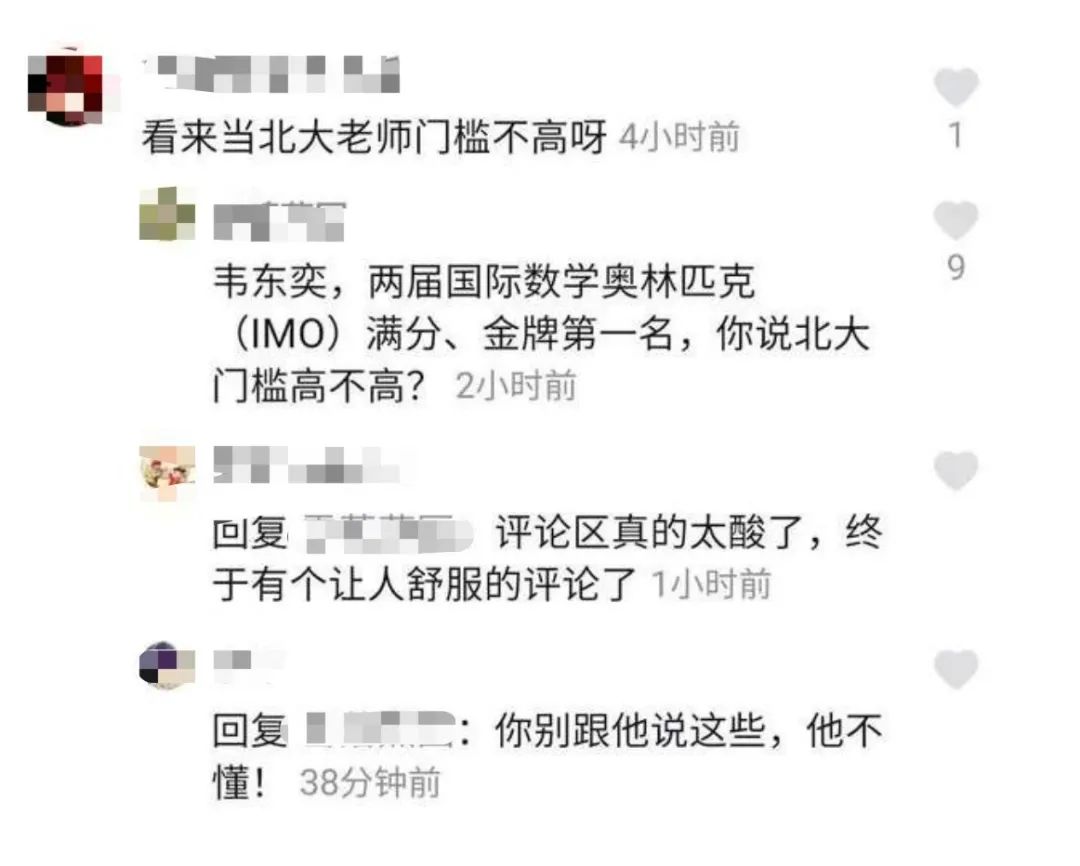Reply to 终于有个让人舒服的评论了 comment
Image resolution: width=1080 pixels, height=866 pixels.
[x=547, y=559]
